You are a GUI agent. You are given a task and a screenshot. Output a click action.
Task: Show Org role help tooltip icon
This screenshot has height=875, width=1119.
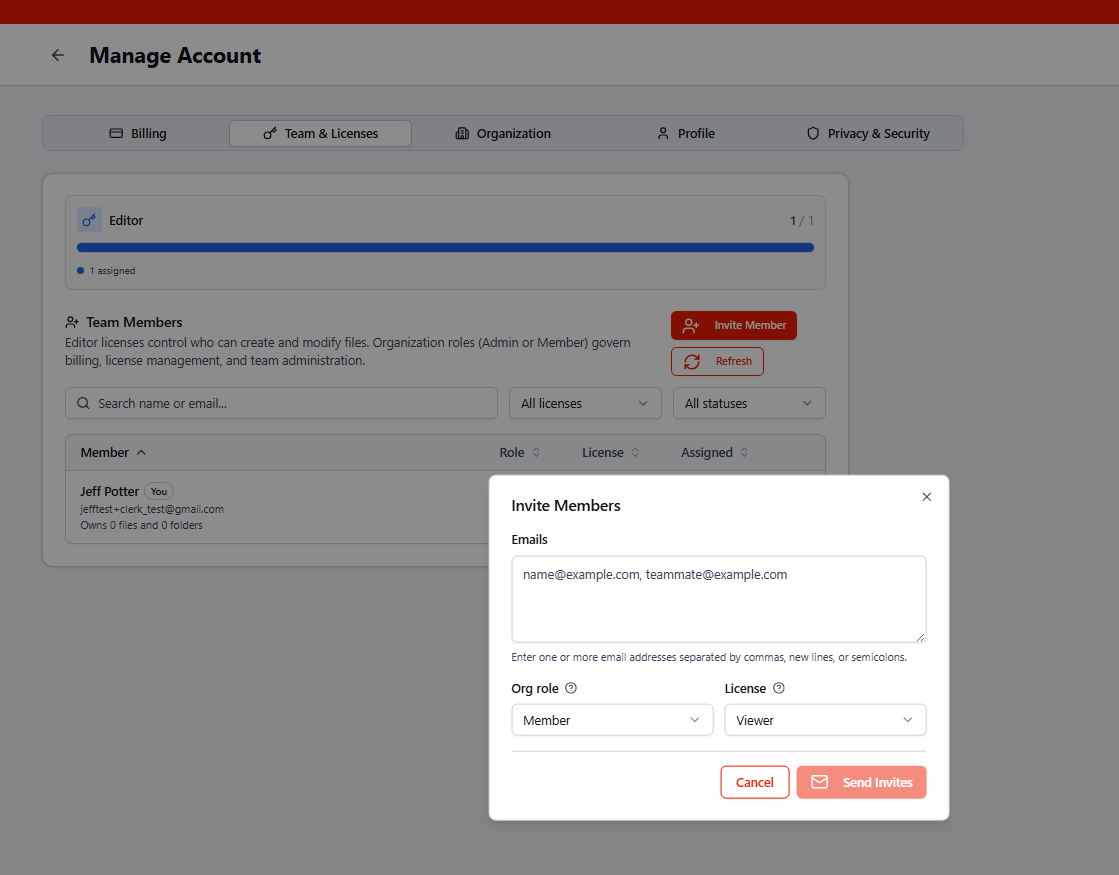pos(571,688)
